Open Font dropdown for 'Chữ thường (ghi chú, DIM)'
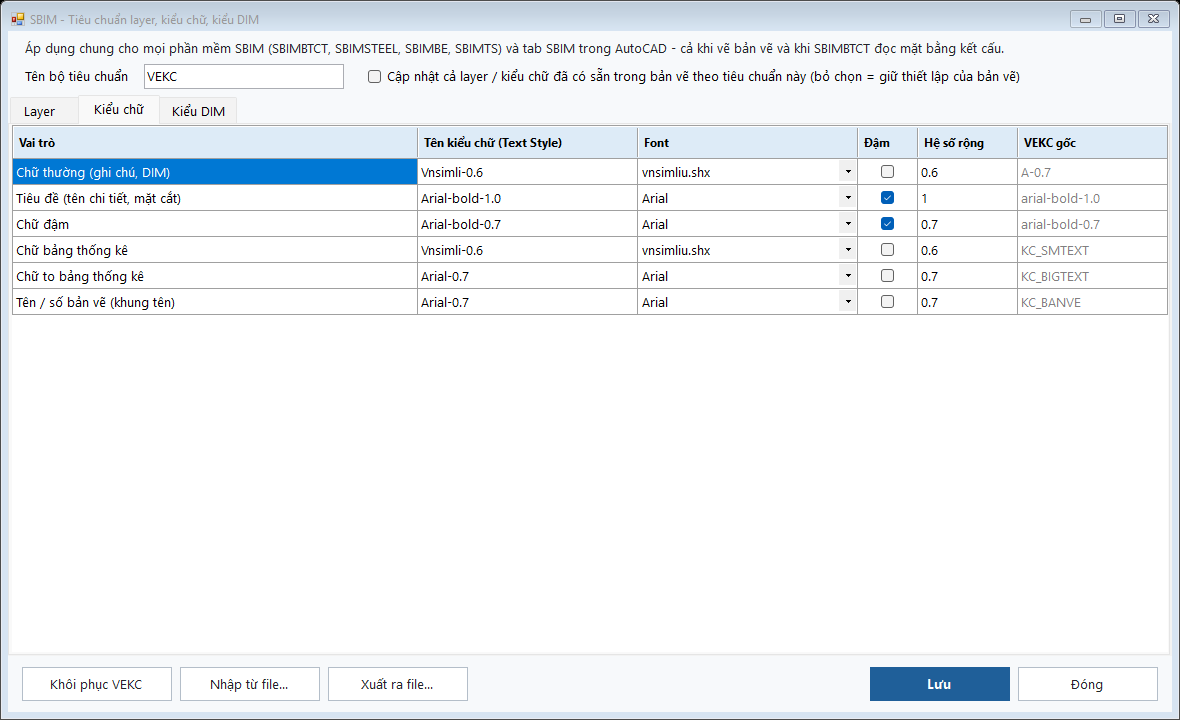 (x=848, y=172)
